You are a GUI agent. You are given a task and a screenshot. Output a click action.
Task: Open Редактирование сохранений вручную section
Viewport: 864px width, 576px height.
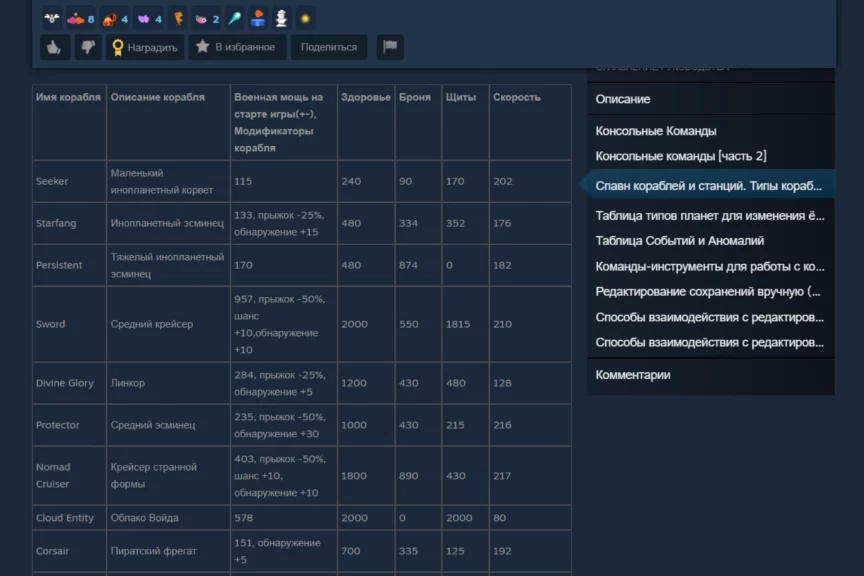(x=708, y=291)
